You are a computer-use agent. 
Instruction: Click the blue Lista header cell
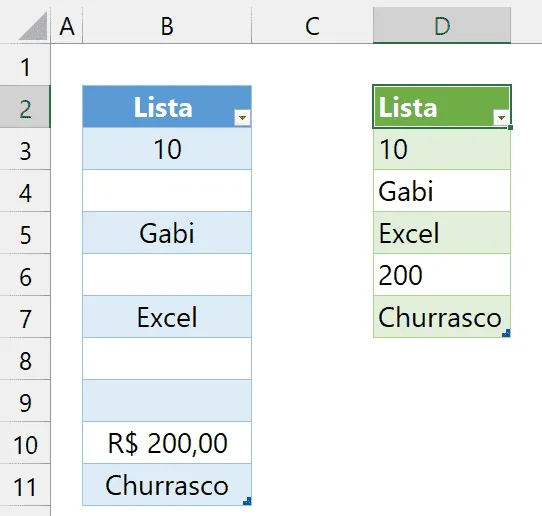point(167,107)
